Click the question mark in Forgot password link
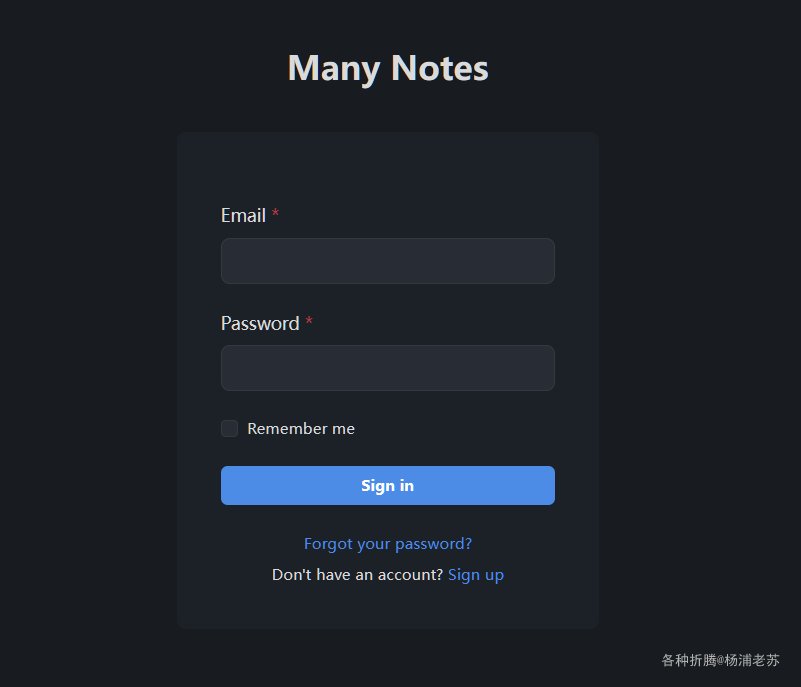 pos(468,543)
